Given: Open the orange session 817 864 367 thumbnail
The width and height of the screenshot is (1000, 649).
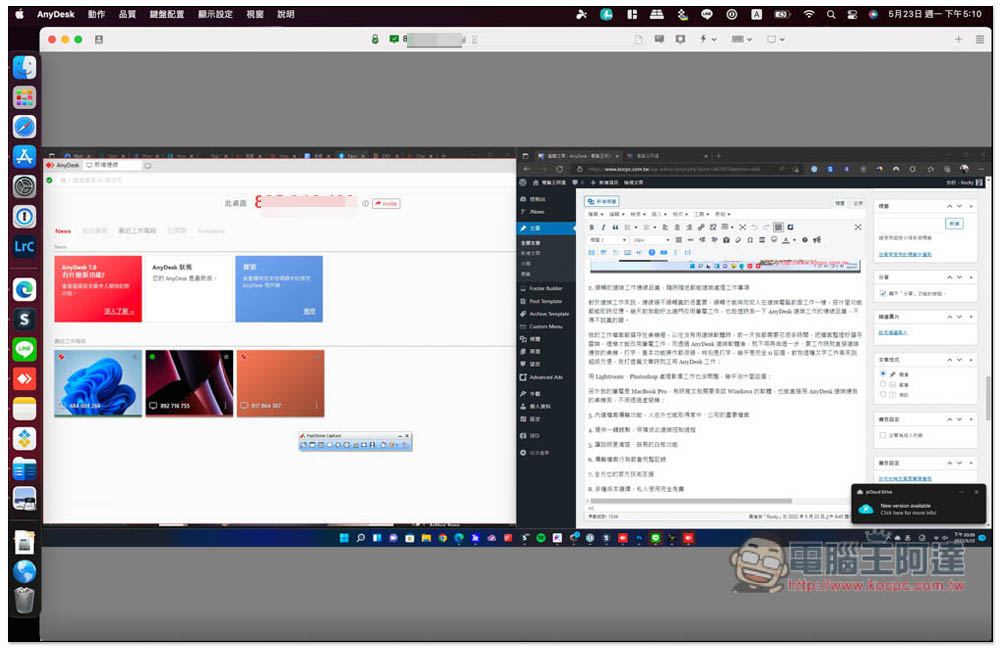Looking at the screenshot, I should 280,383.
